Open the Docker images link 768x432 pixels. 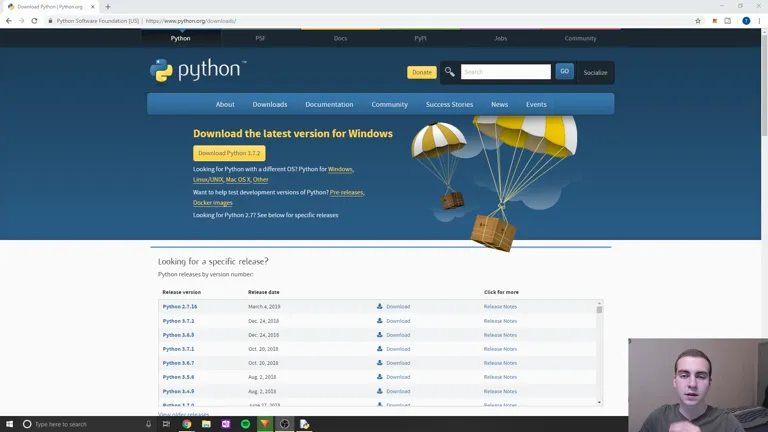213,203
